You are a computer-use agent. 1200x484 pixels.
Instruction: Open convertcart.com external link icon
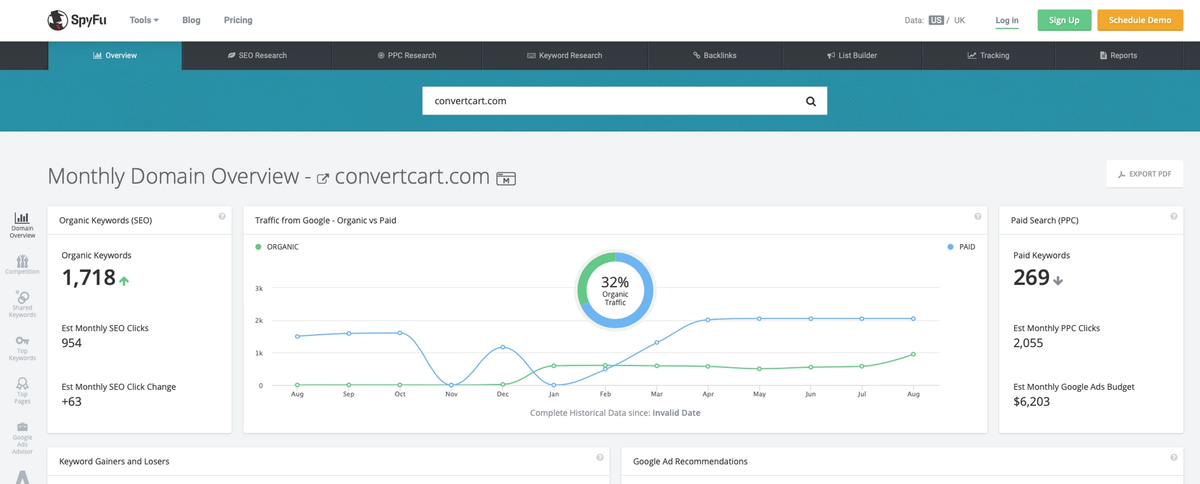pos(322,179)
